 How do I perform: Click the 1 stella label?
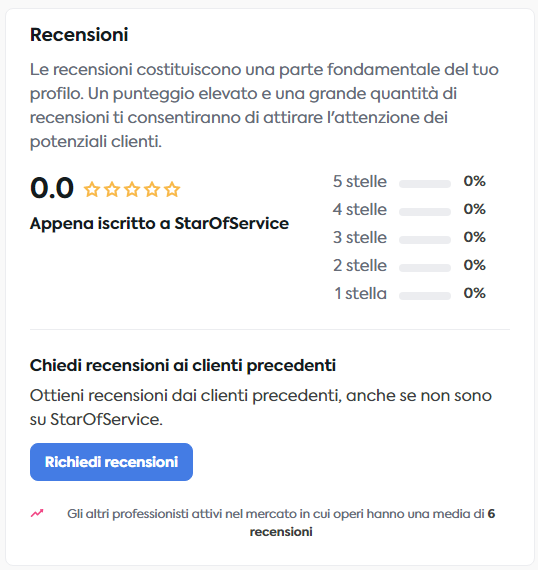click(x=360, y=293)
